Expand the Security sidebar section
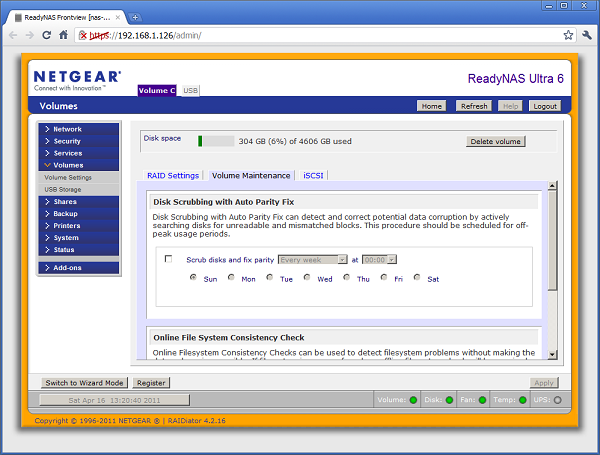 (x=79, y=141)
